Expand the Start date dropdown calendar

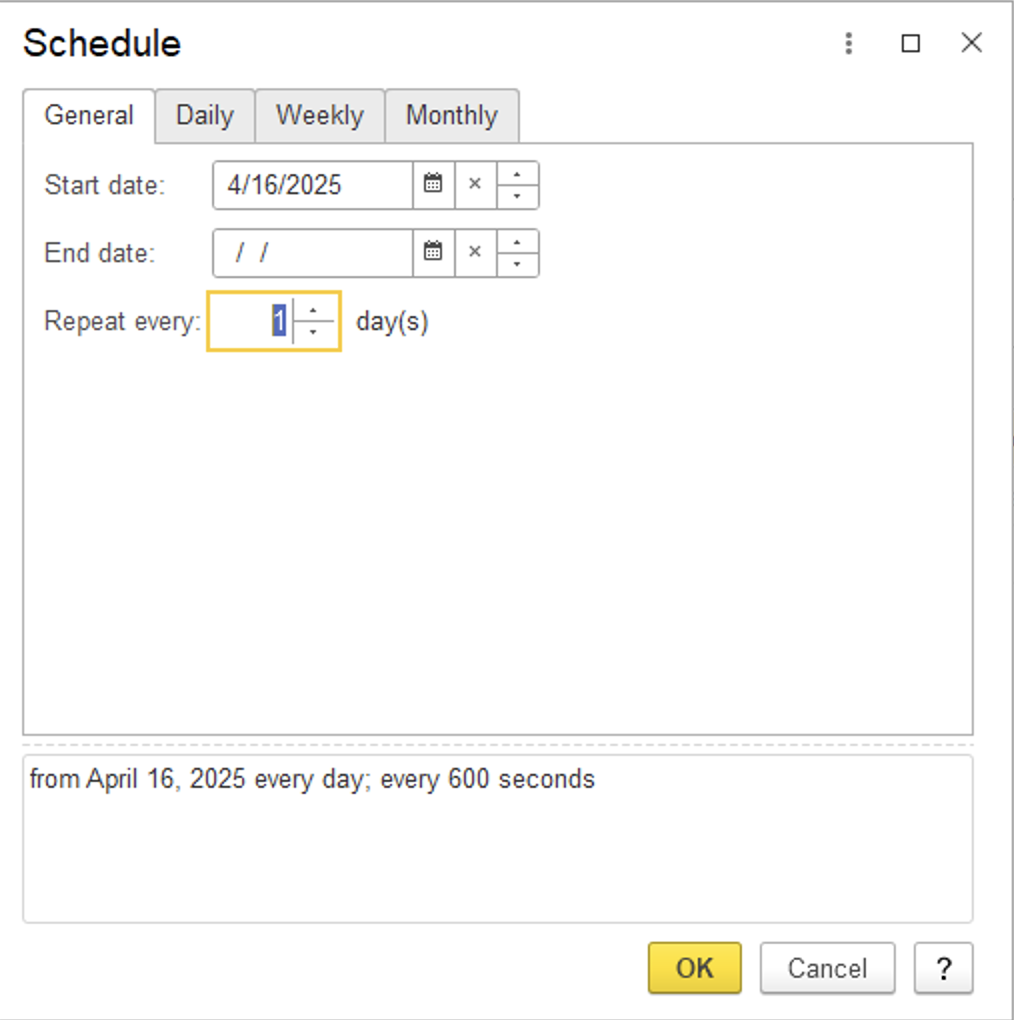click(x=431, y=185)
